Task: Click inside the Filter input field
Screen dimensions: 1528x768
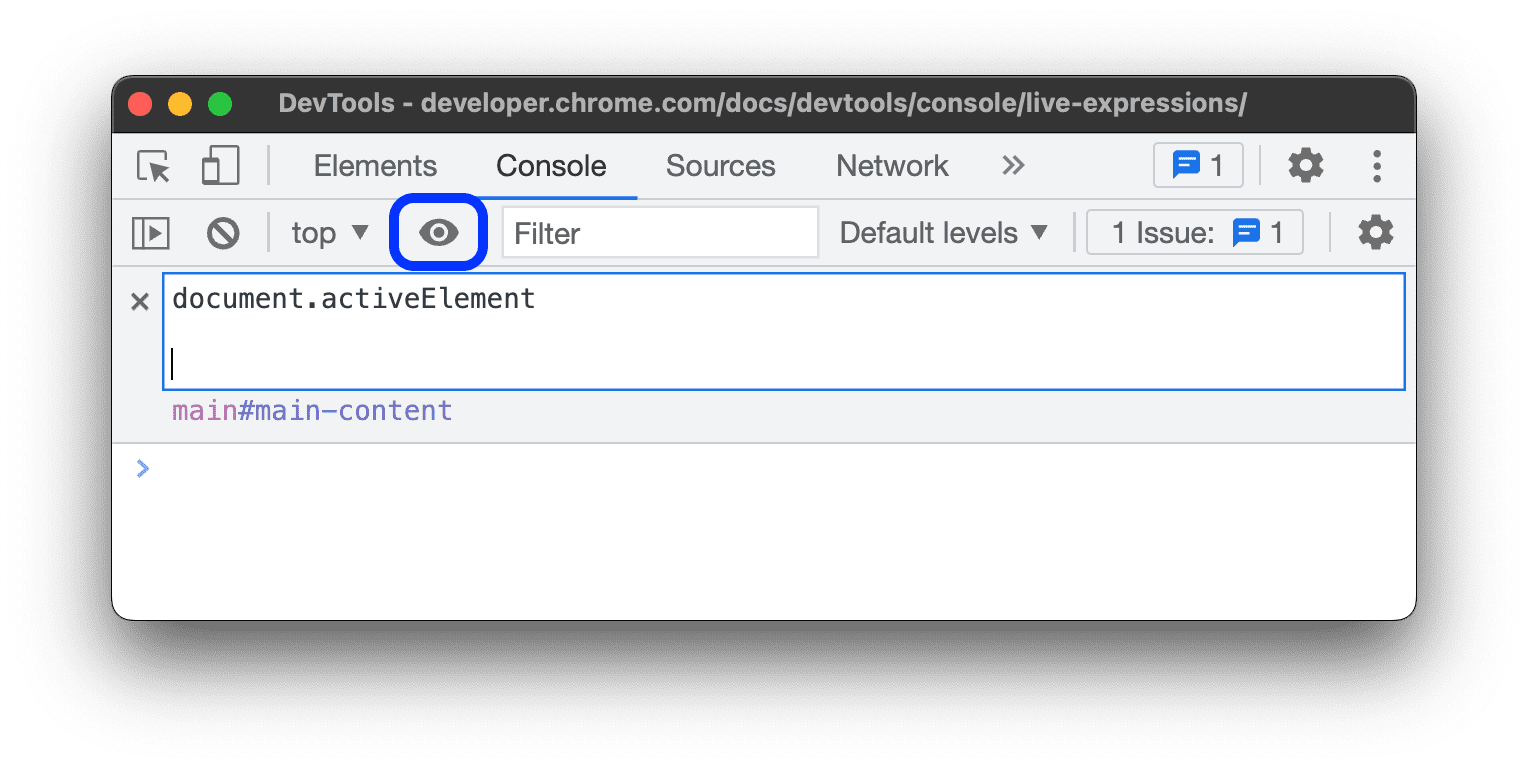Action: [660, 232]
